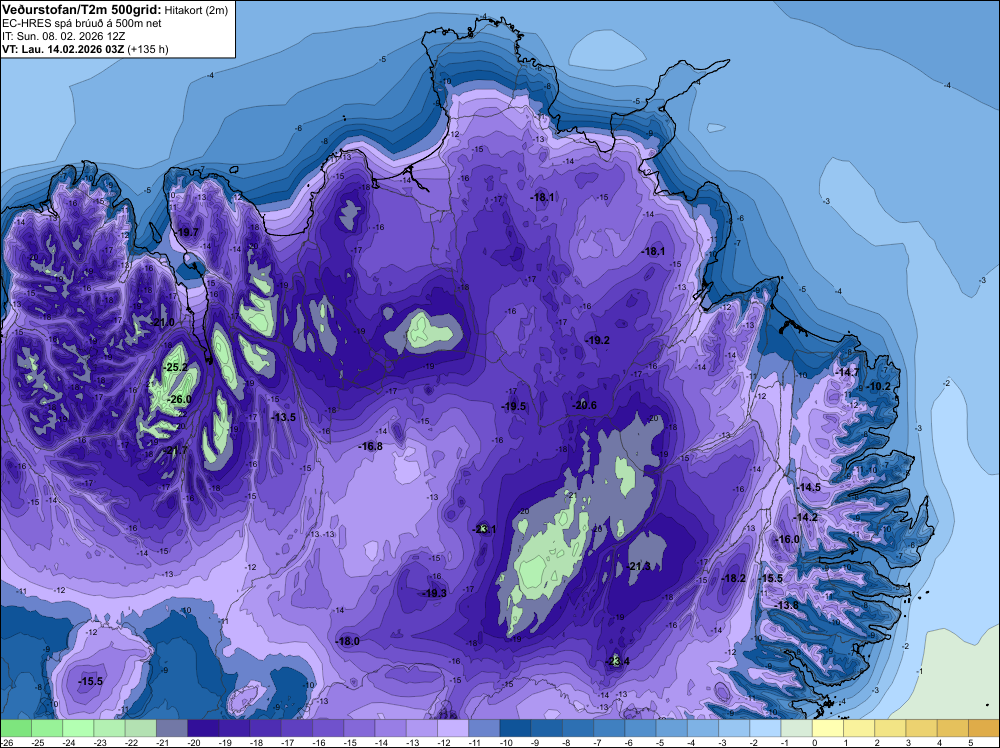Image resolution: width=1000 pixels, height=748 pixels.
Task: Click the 'EC-HRES spá brúuð á 500m net' line
Action: (82, 24)
